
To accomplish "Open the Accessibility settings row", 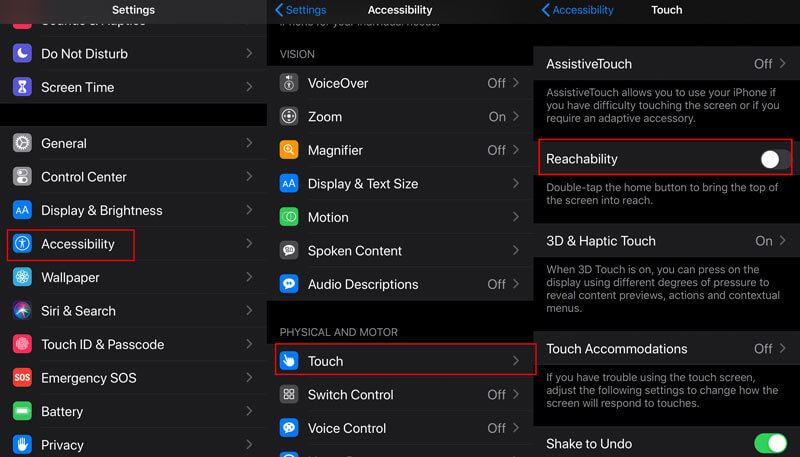I will click(133, 244).
